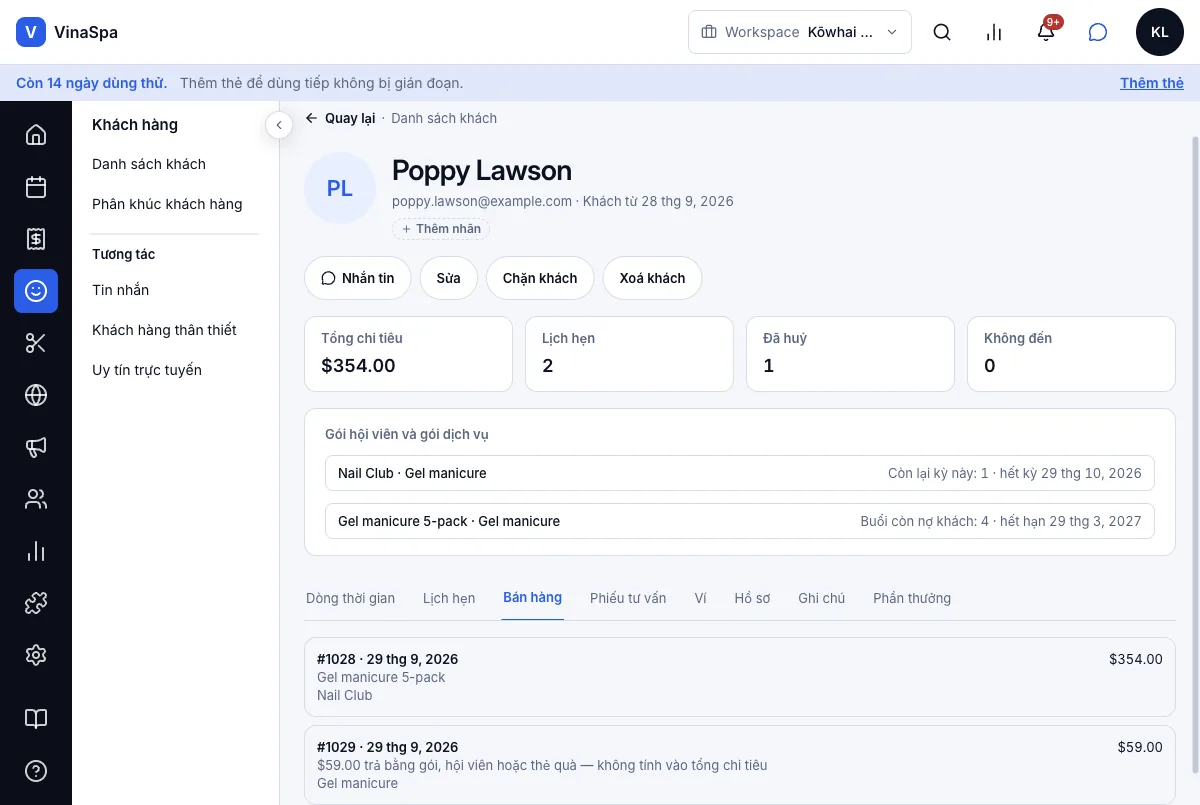Switch to the Lịch hẹn tab

point(449,598)
